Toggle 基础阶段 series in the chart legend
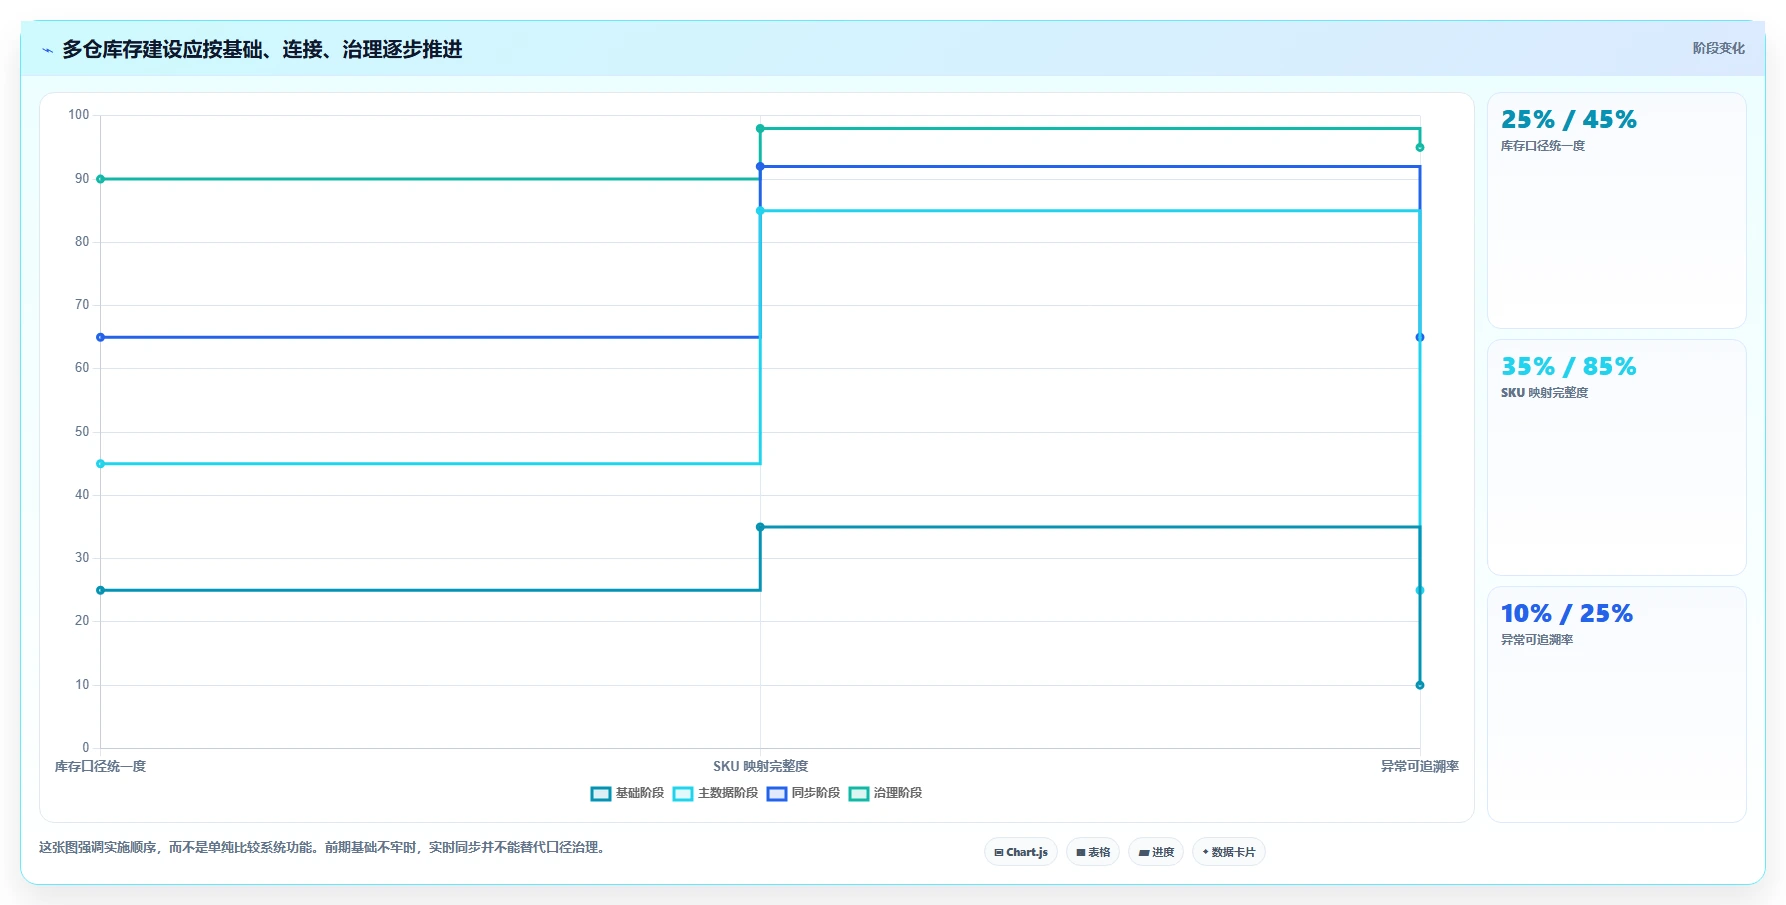1786x905 pixels. (627, 793)
